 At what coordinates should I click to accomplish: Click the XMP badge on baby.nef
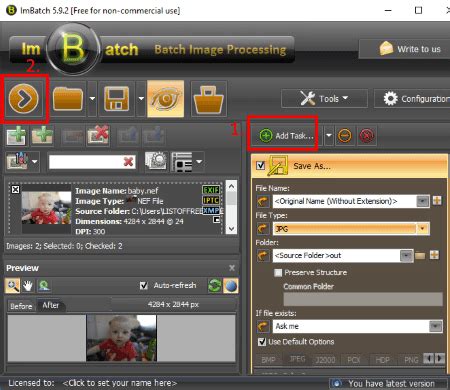coord(211,210)
